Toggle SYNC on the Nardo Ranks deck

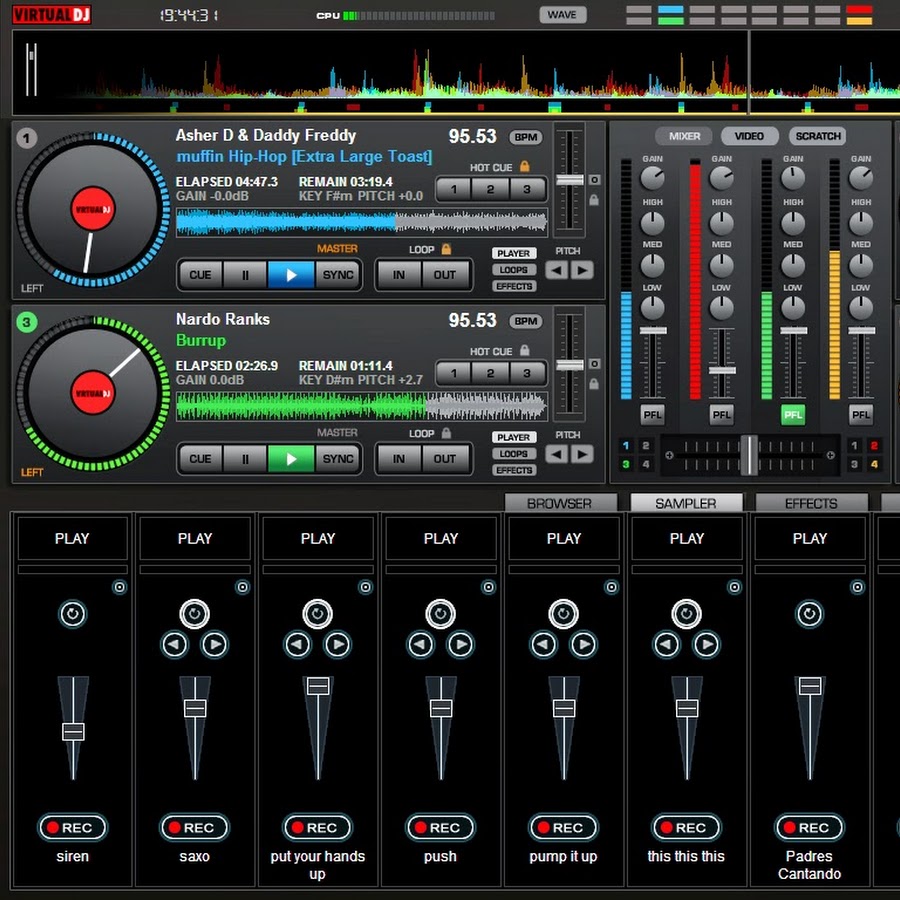point(338,459)
